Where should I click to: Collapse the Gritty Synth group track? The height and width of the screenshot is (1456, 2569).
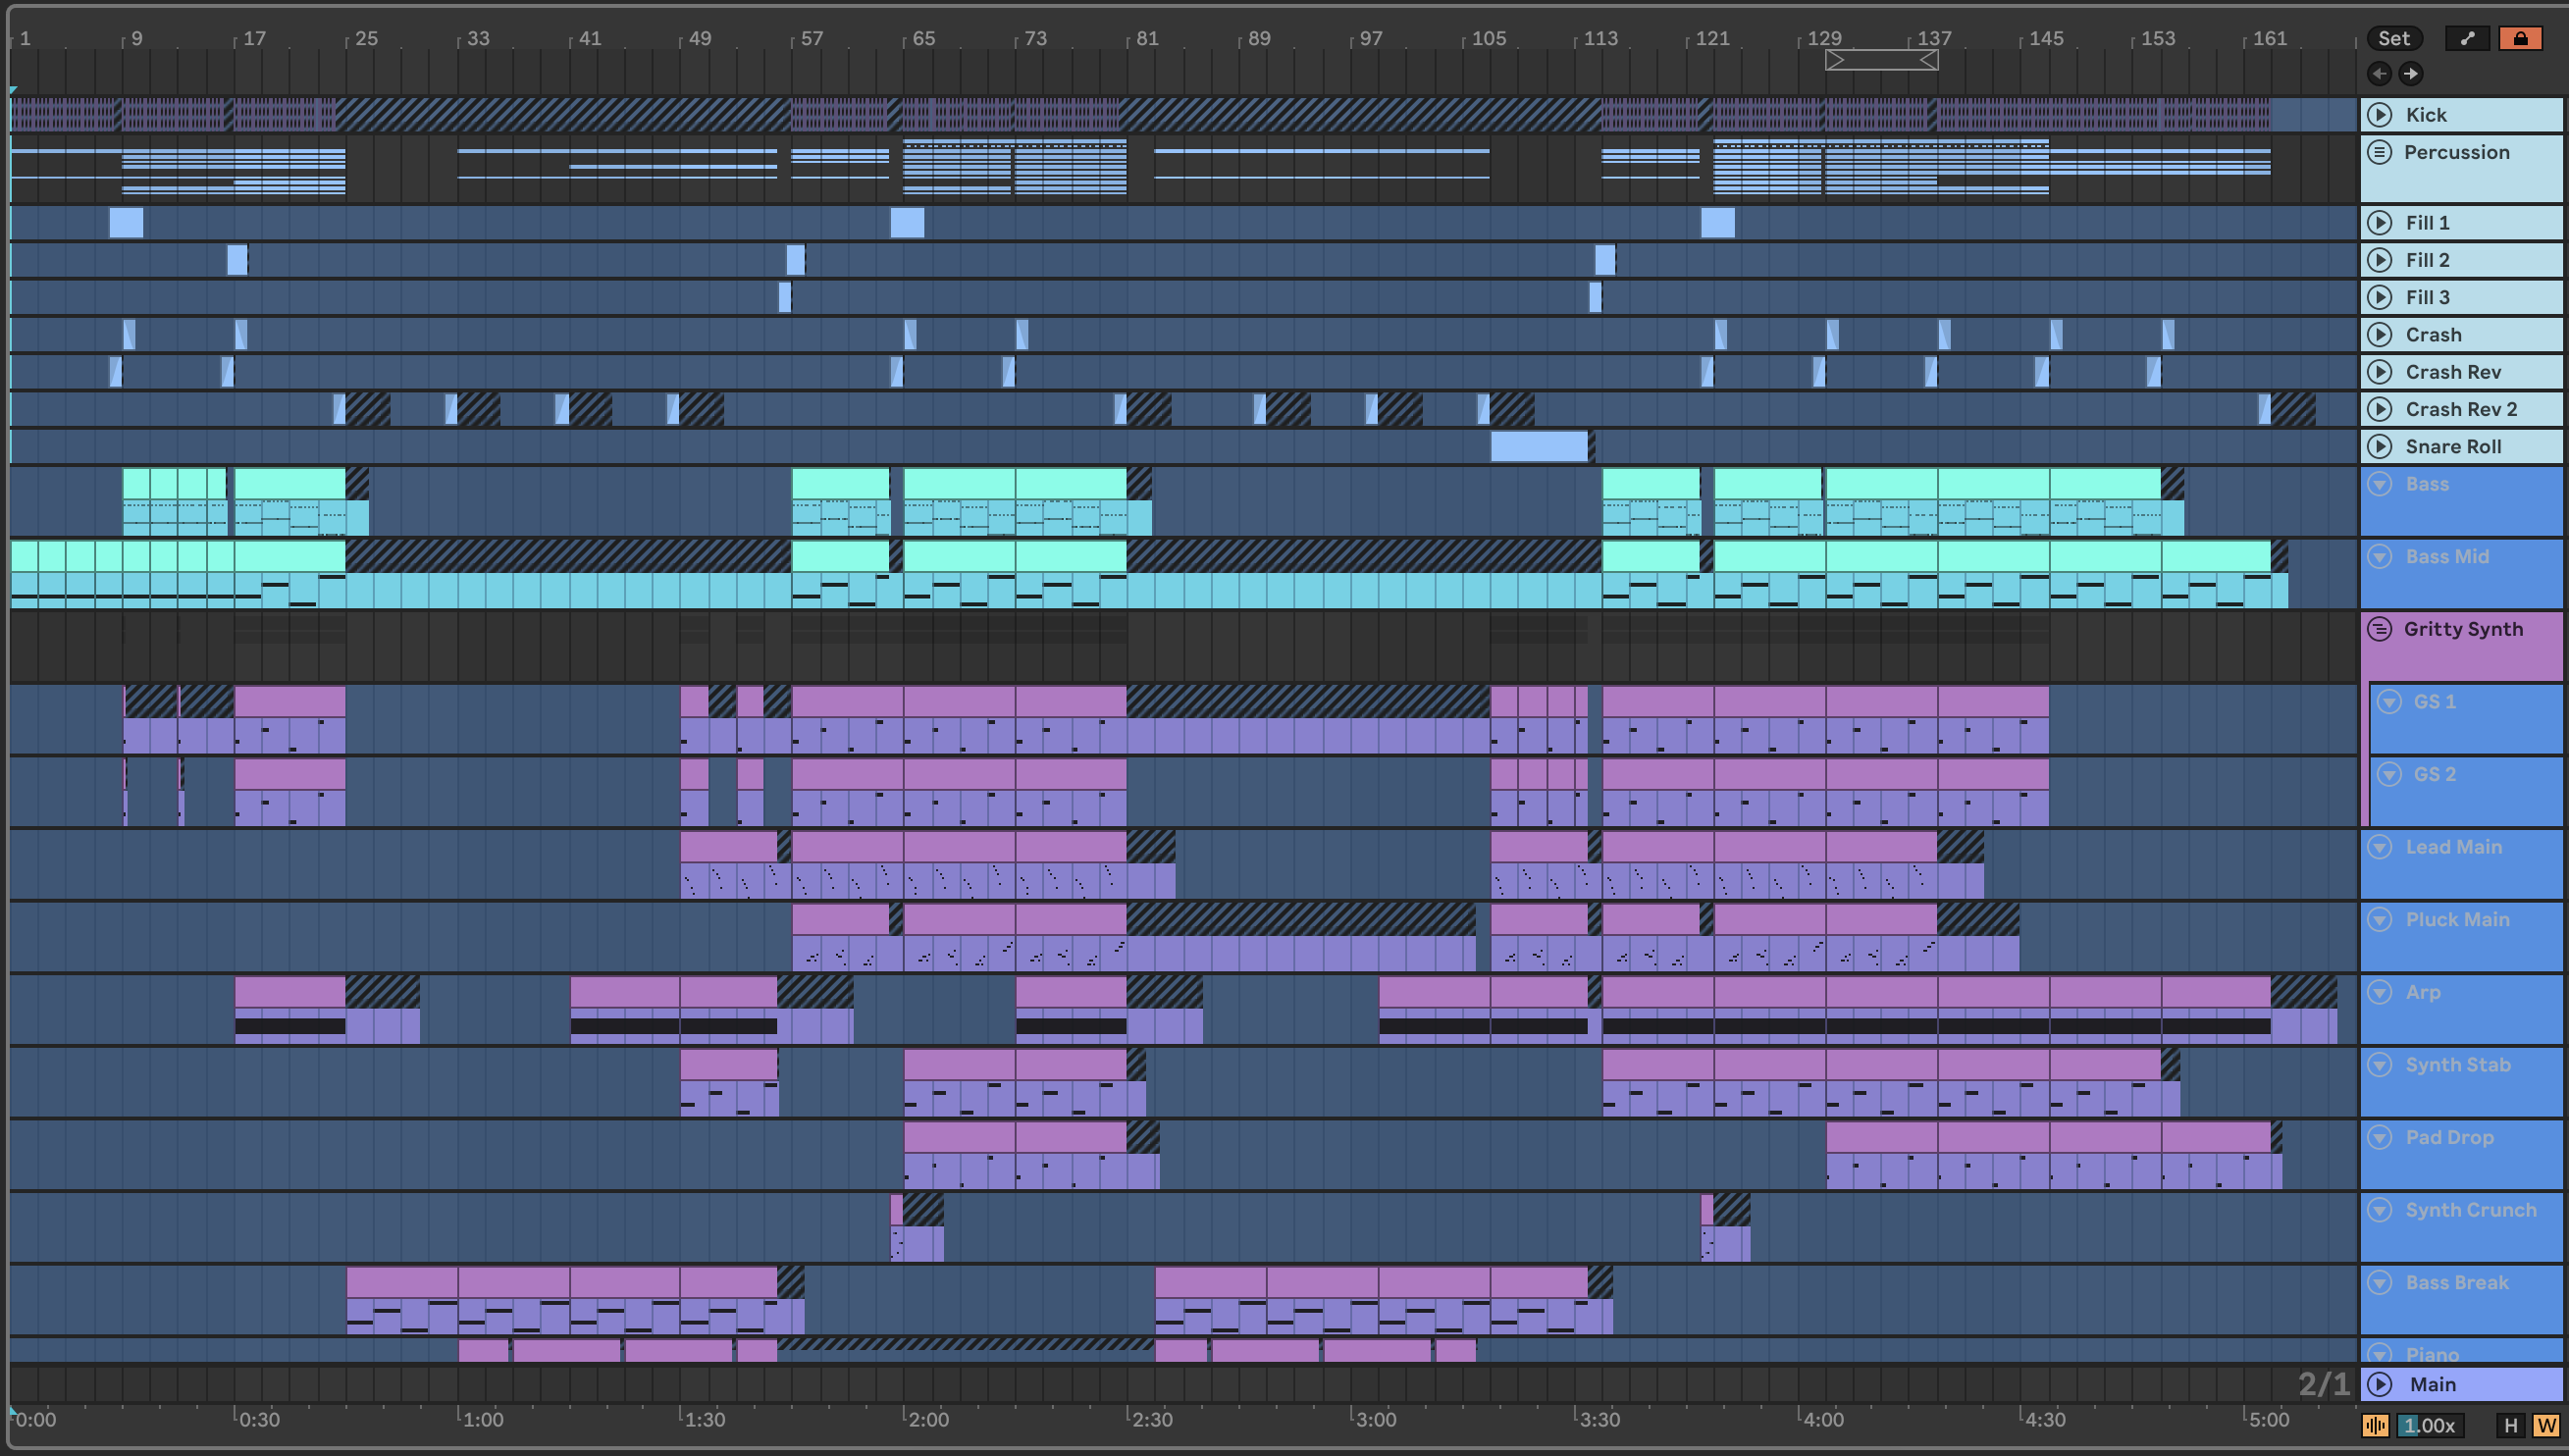coord(2380,629)
